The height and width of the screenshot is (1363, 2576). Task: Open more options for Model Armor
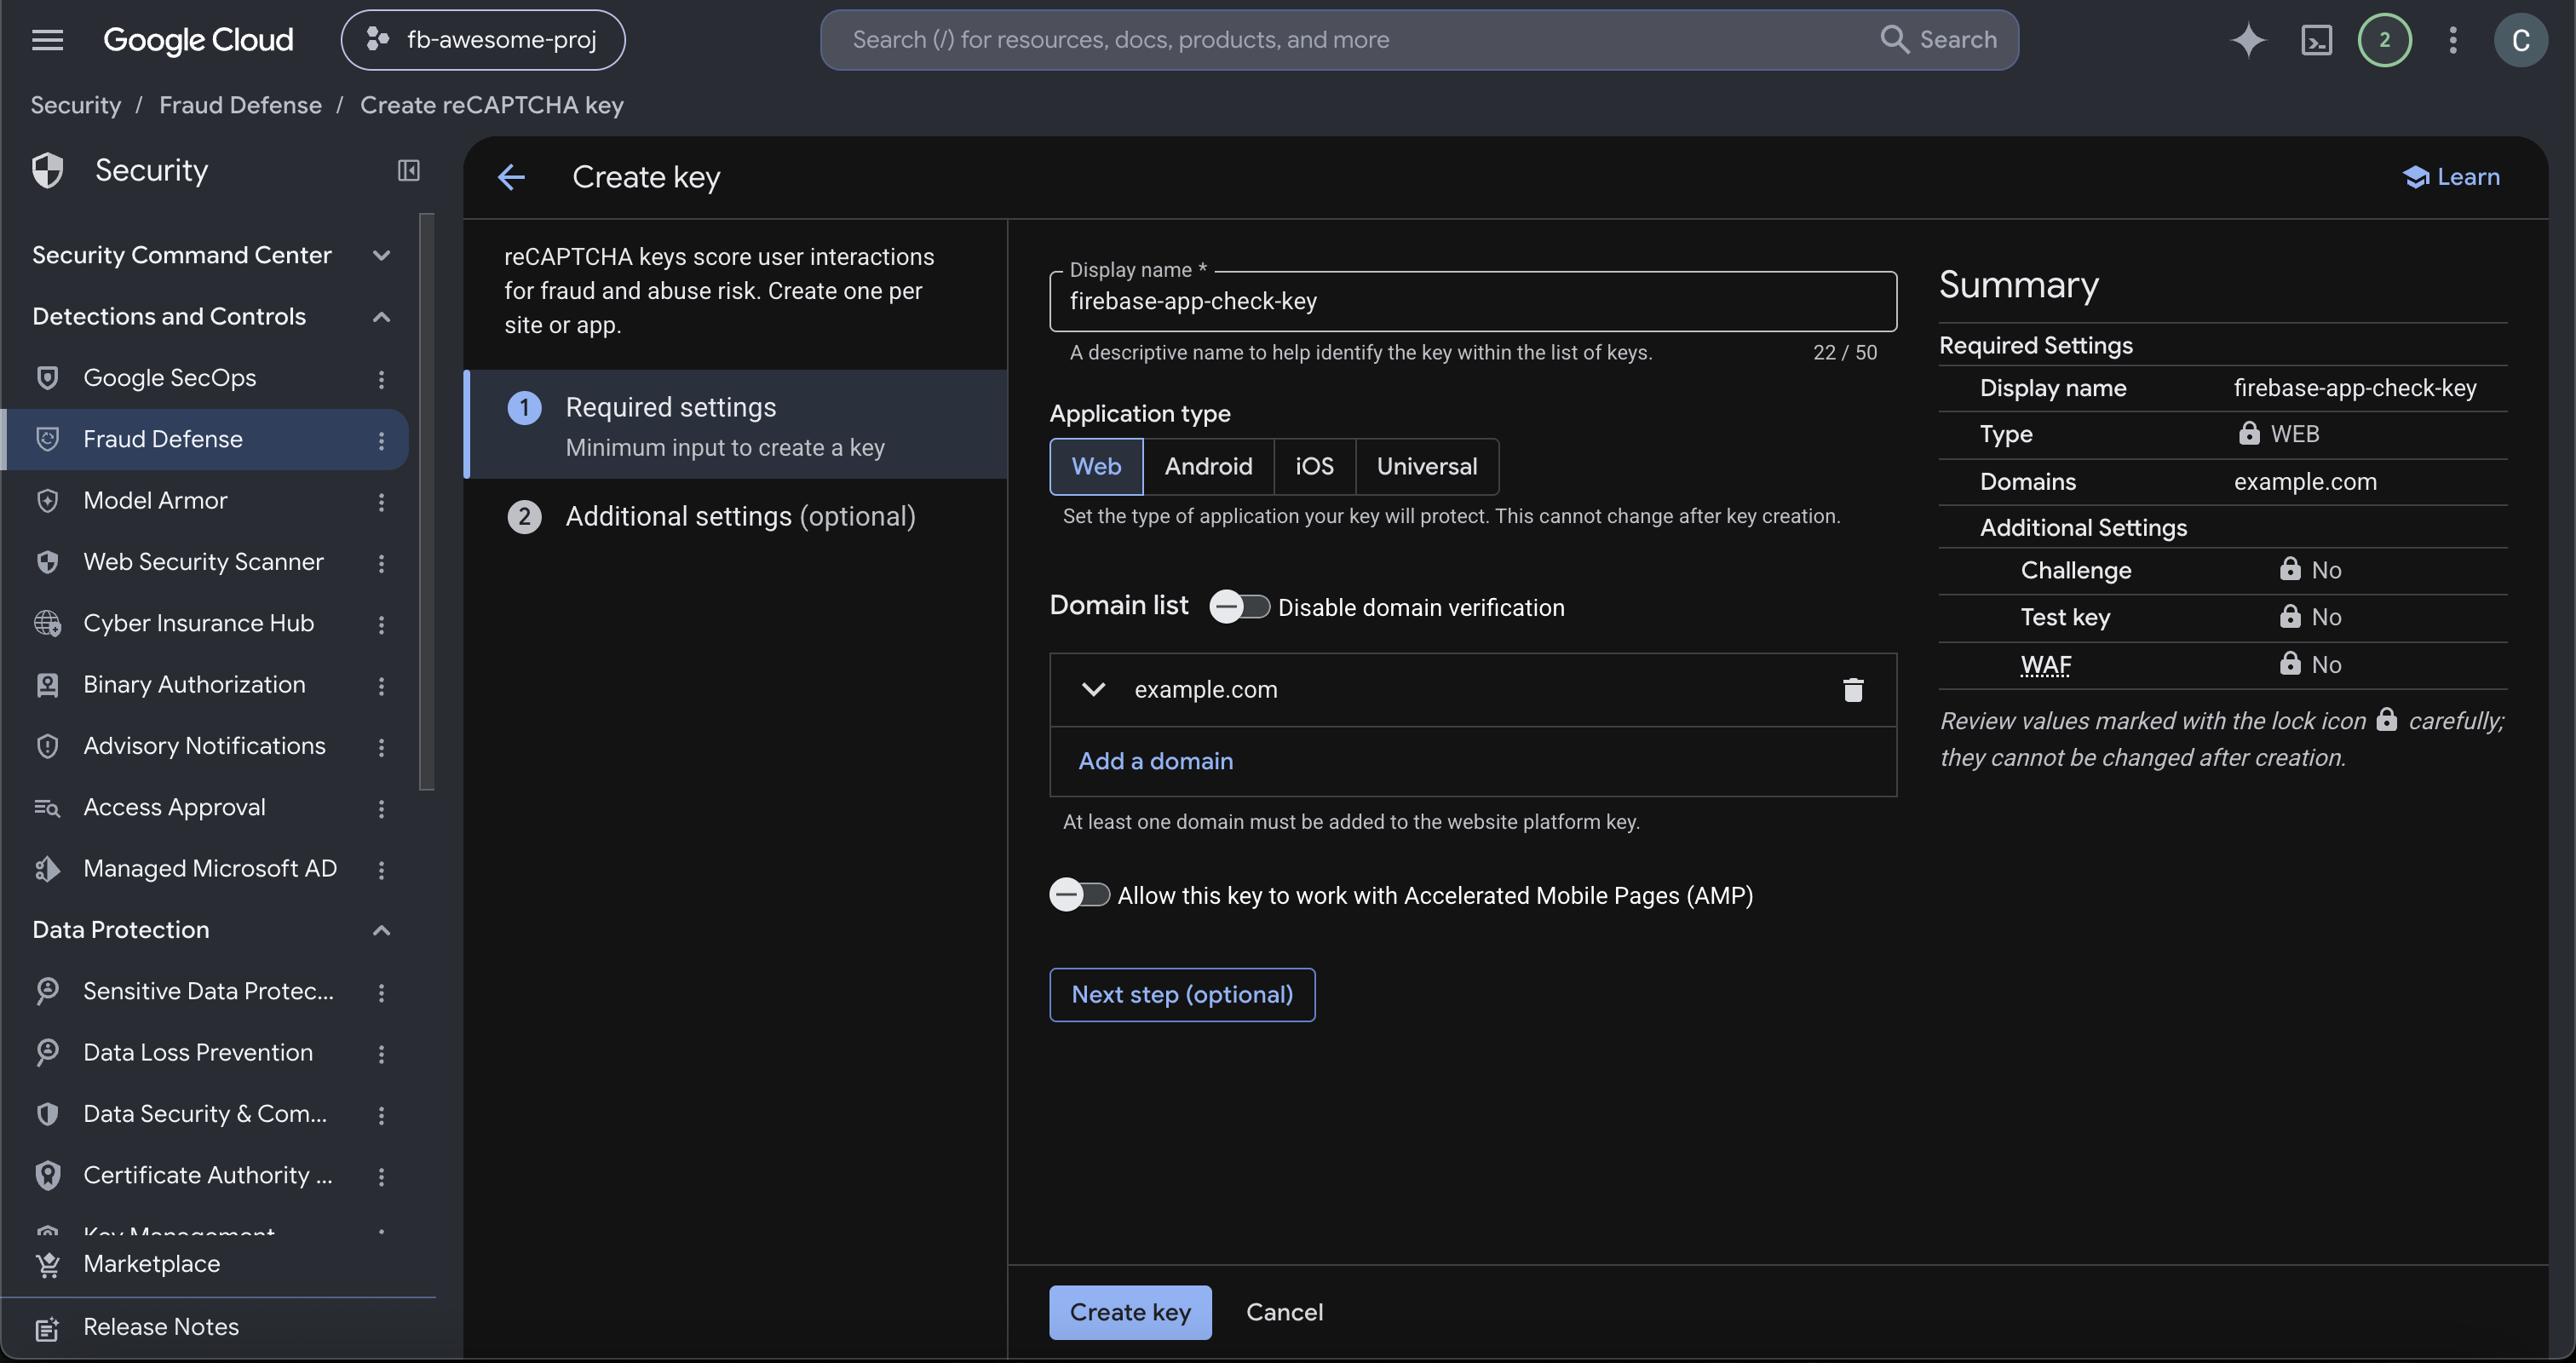[x=381, y=501]
